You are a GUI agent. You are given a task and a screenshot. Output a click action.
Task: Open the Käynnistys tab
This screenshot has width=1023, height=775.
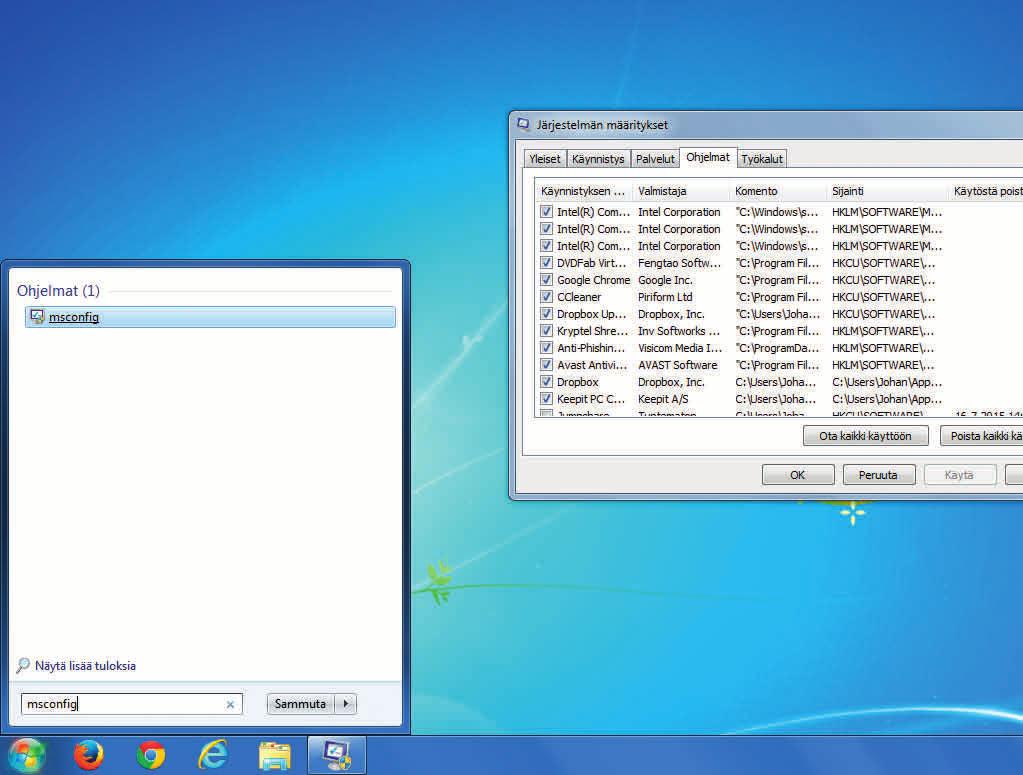click(x=598, y=159)
